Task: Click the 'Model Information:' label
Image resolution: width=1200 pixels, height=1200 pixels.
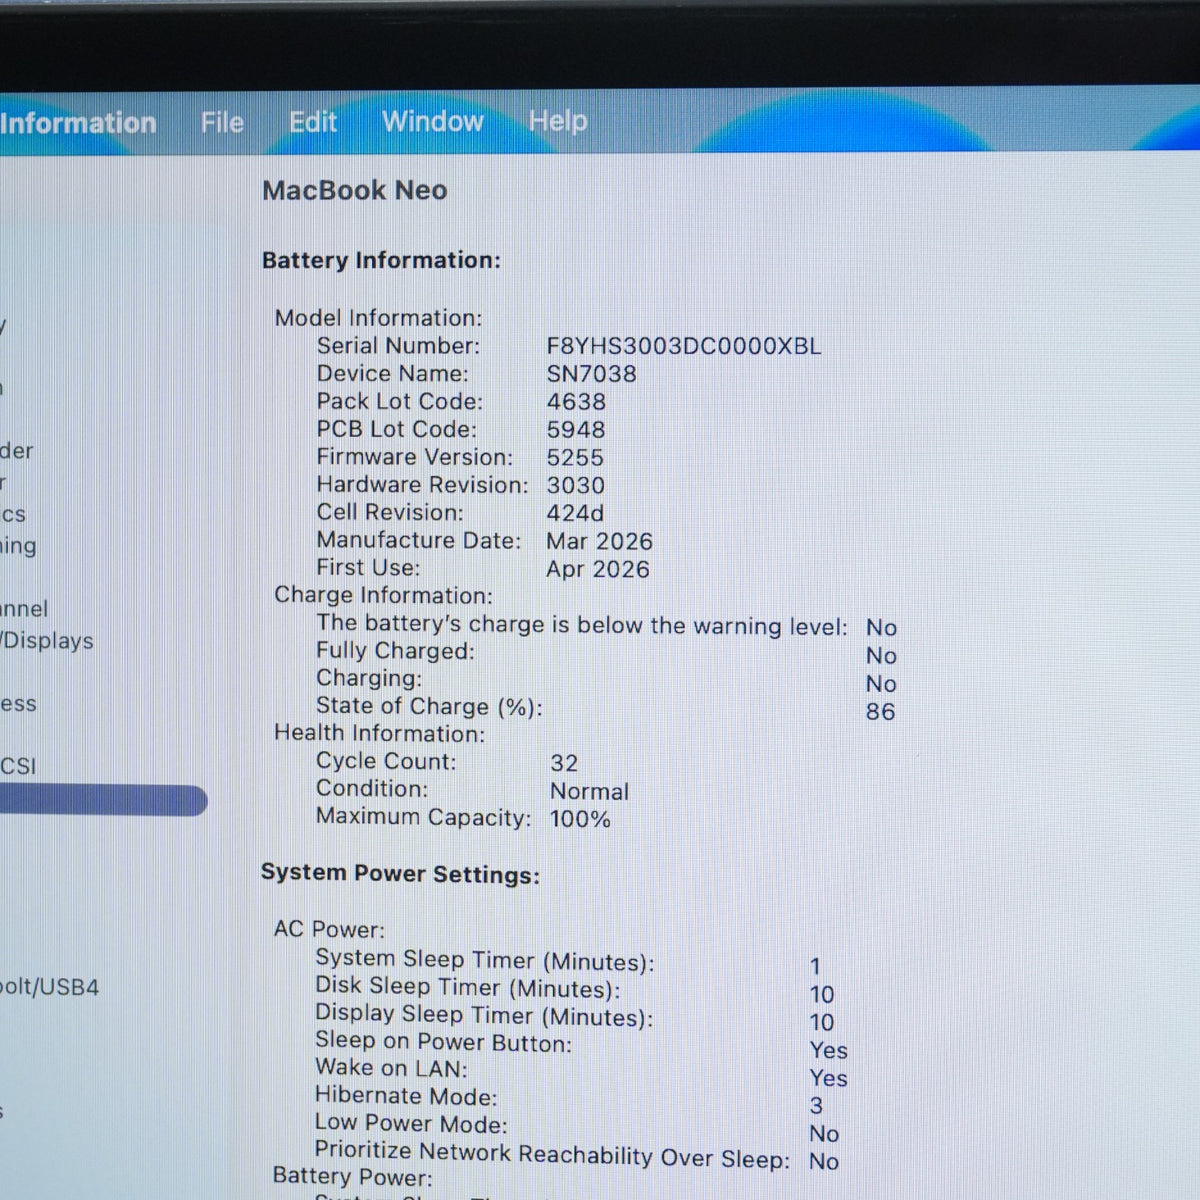Action: click(378, 318)
